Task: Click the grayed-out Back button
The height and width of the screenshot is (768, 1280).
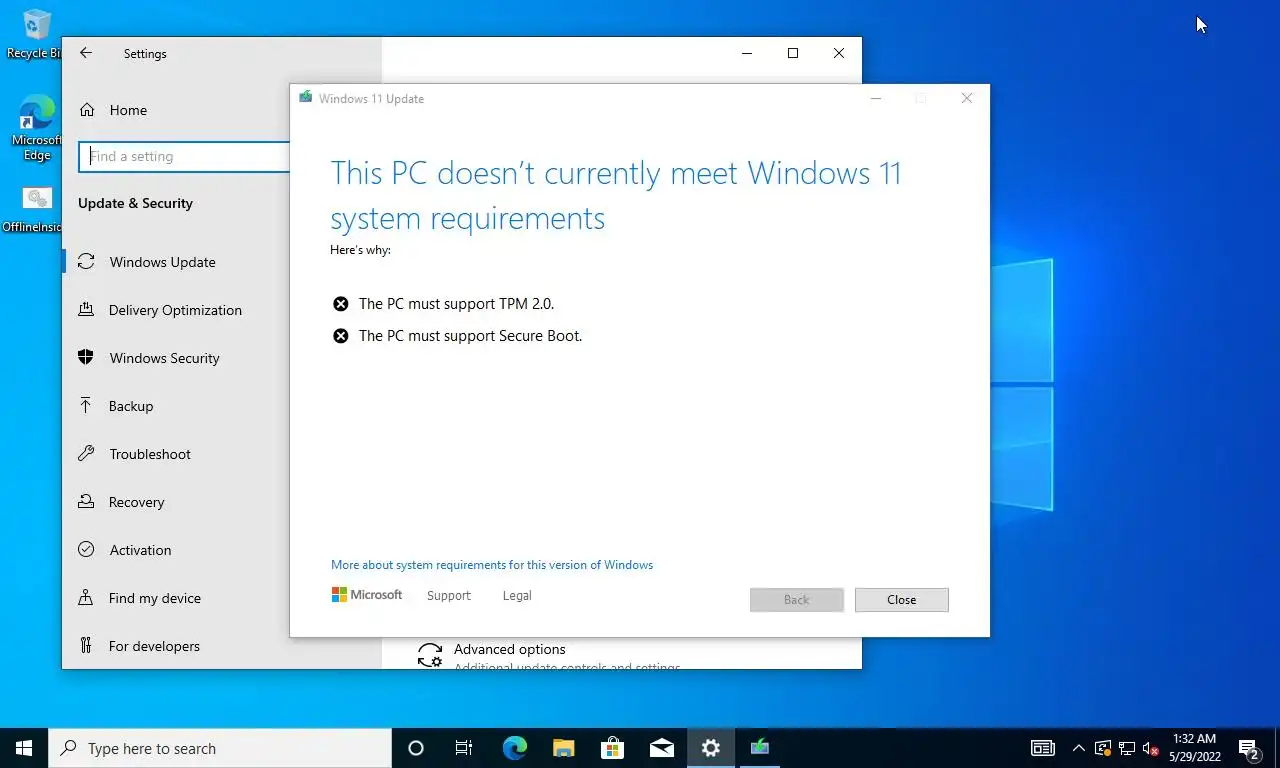Action: point(797,600)
